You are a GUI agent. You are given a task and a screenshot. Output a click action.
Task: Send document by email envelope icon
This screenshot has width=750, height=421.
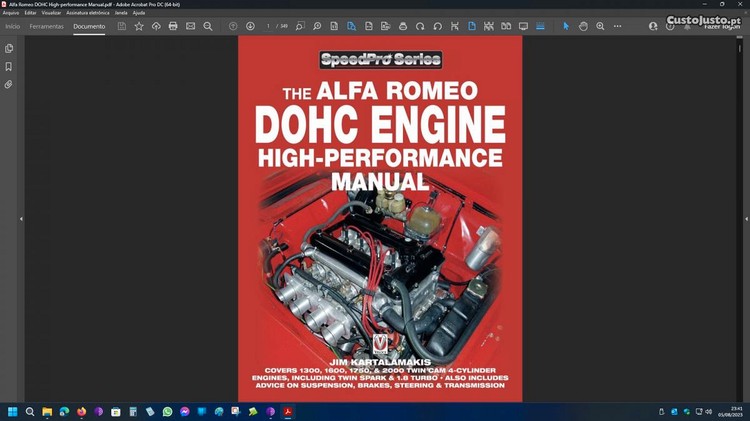click(x=190, y=26)
